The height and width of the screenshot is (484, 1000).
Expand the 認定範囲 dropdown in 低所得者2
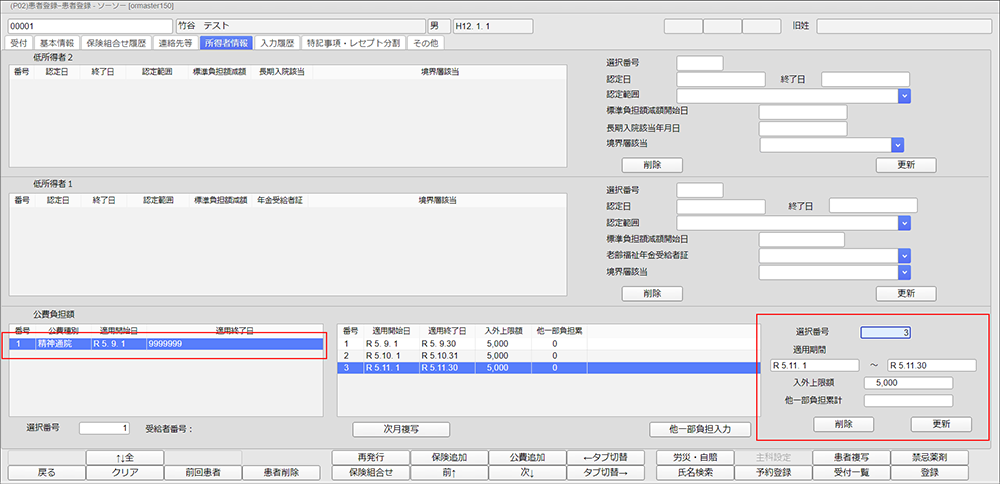tap(903, 96)
